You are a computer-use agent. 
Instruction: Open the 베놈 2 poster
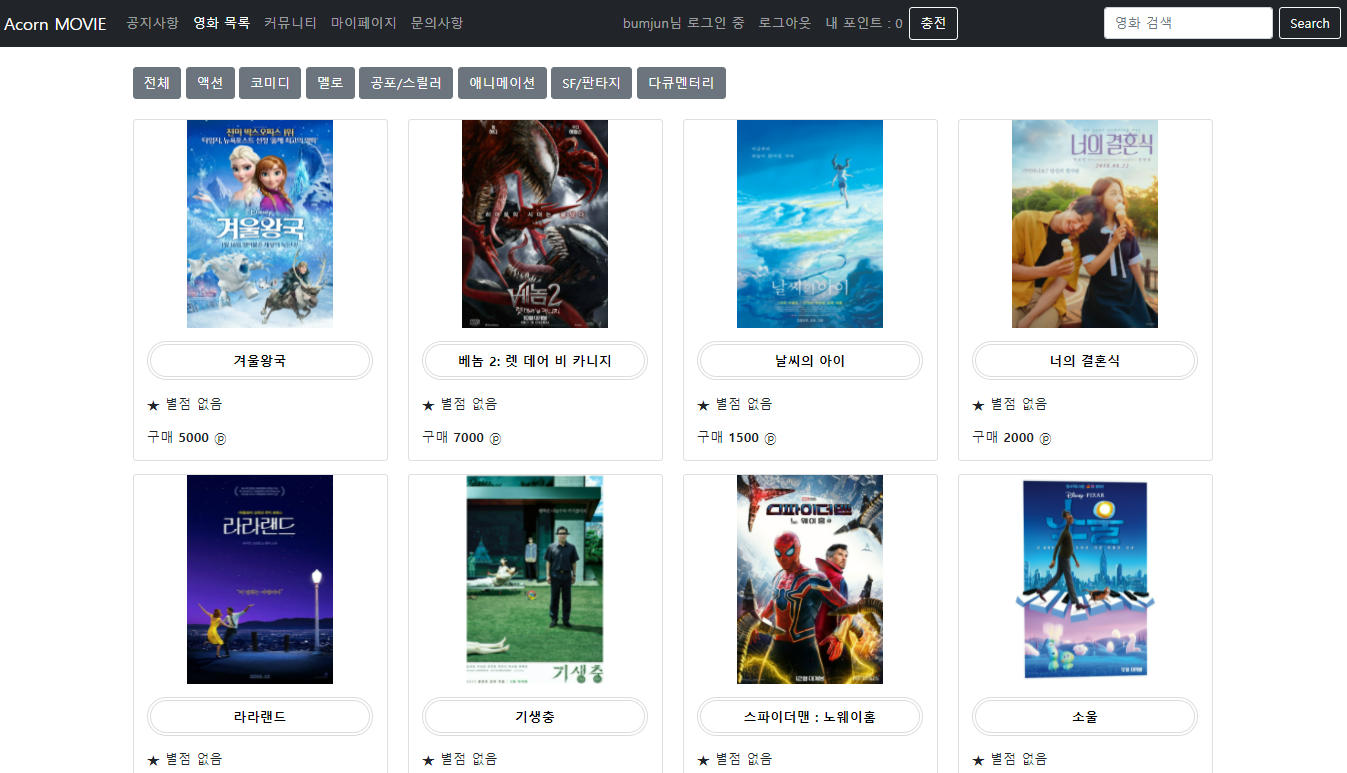(535, 224)
